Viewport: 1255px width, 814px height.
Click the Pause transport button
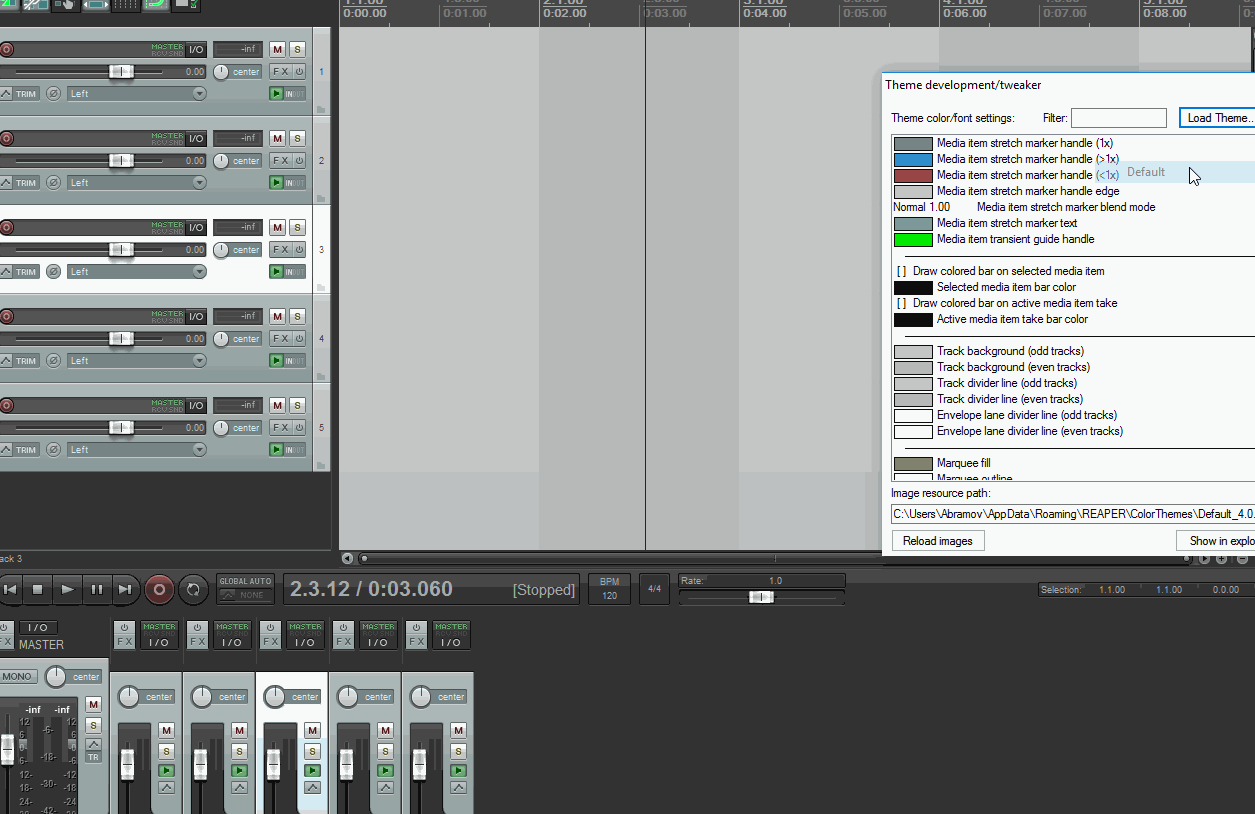[x=96, y=589]
